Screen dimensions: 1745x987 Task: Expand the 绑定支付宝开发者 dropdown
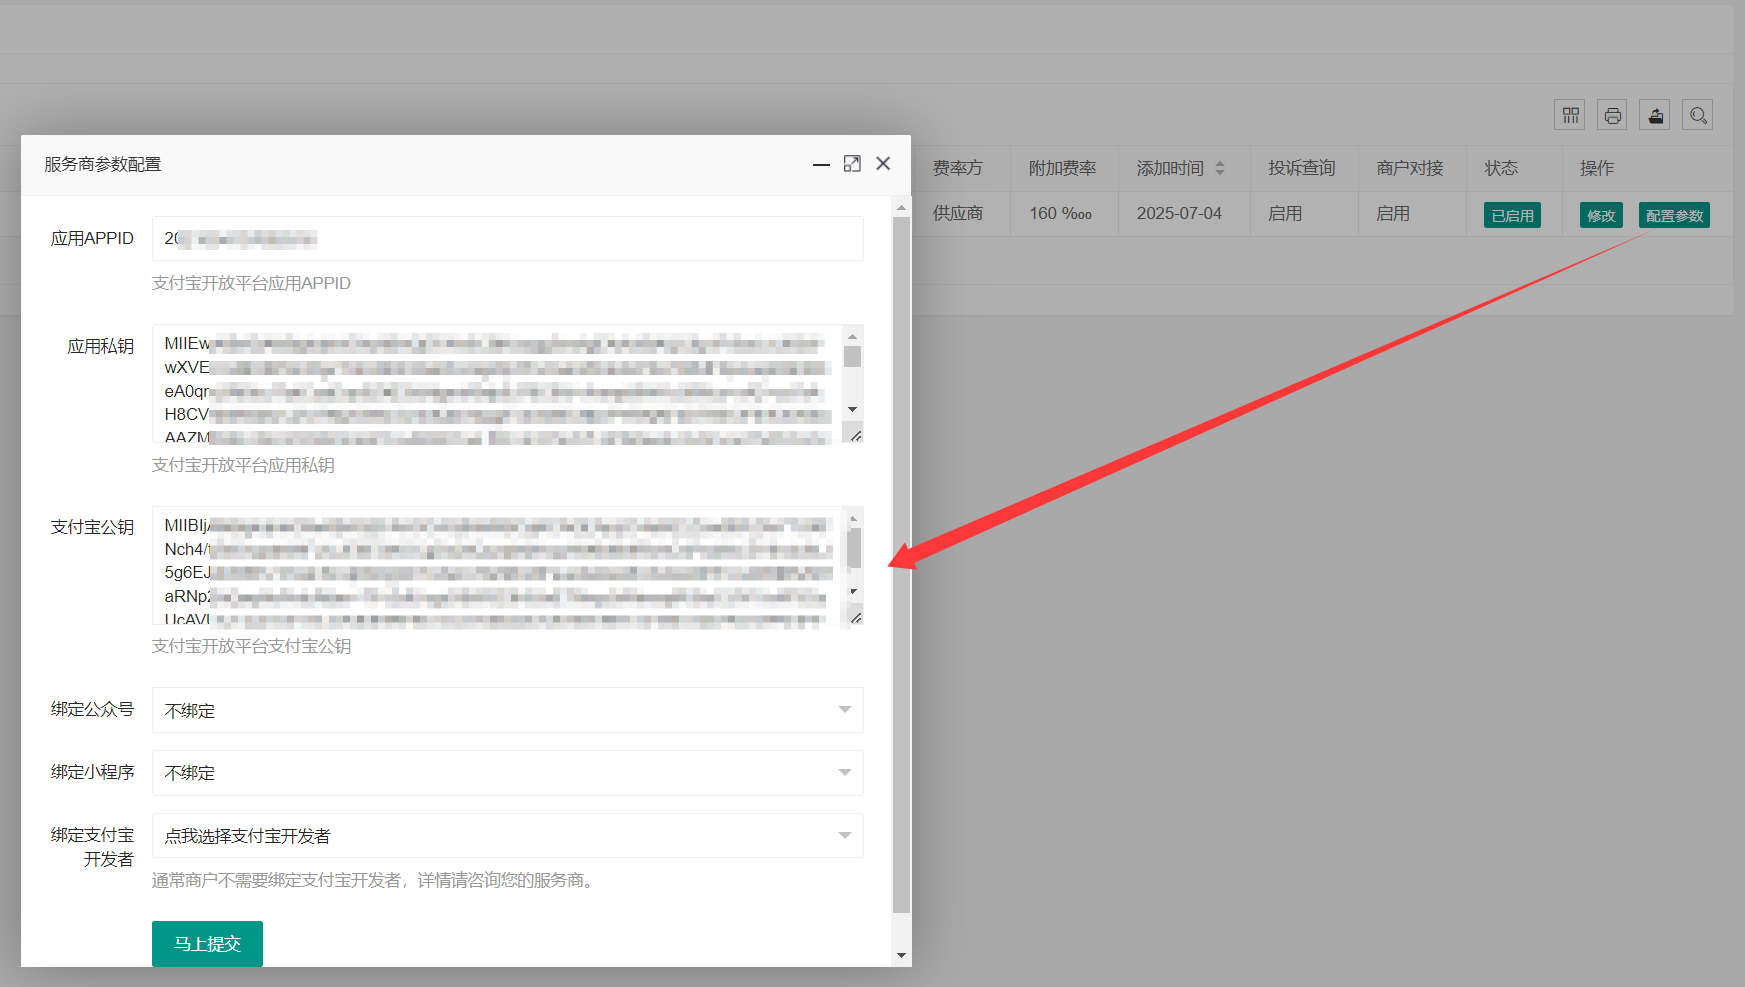pos(507,836)
